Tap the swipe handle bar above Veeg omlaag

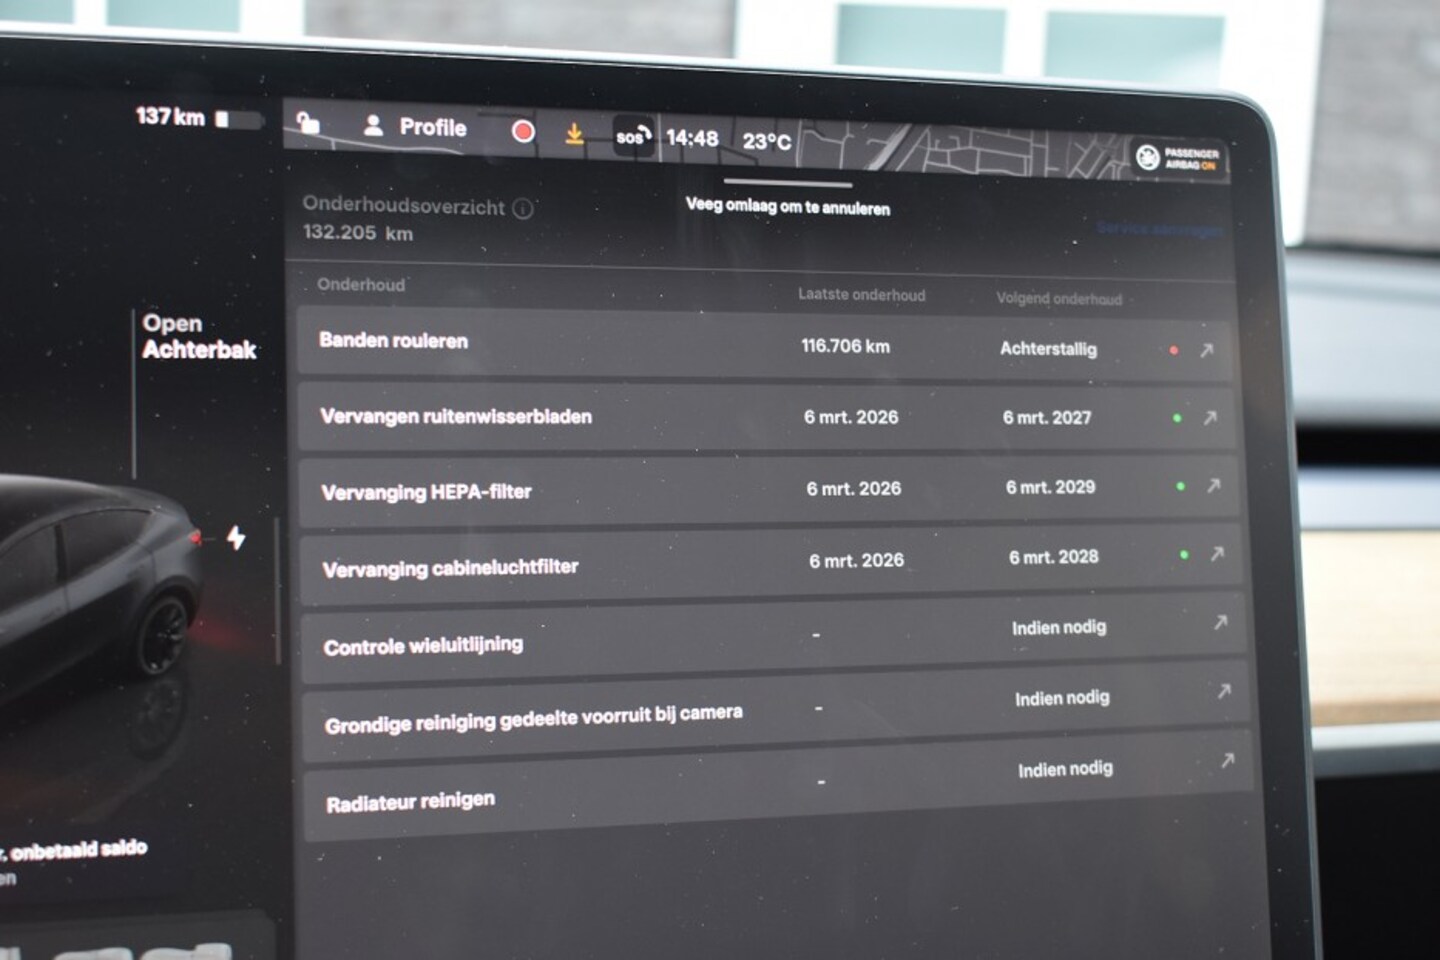pos(788,183)
